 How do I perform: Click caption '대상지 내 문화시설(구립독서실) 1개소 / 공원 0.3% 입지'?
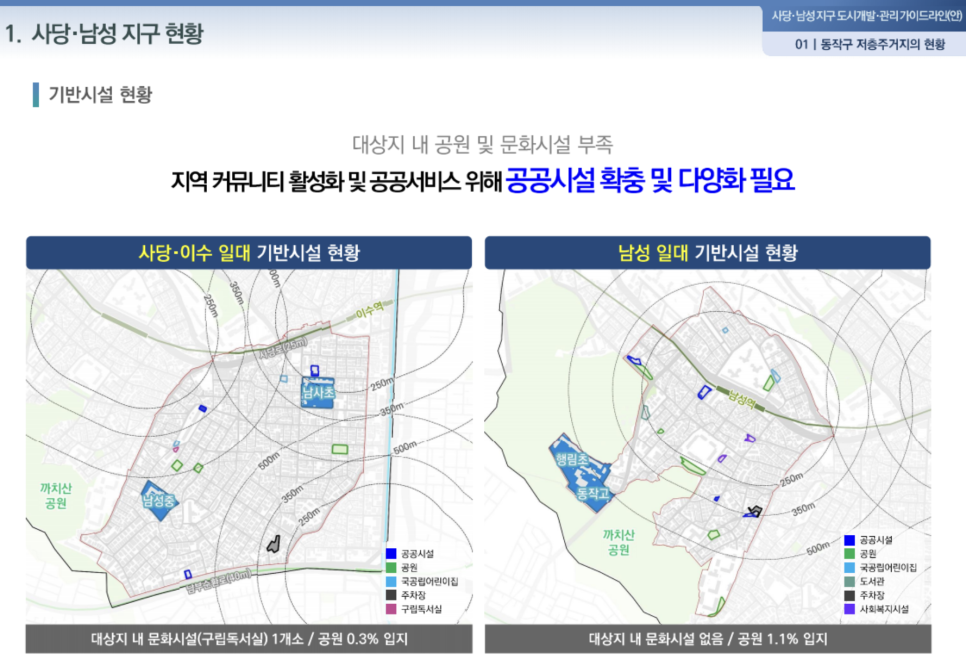pyautogui.click(x=249, y=639)
